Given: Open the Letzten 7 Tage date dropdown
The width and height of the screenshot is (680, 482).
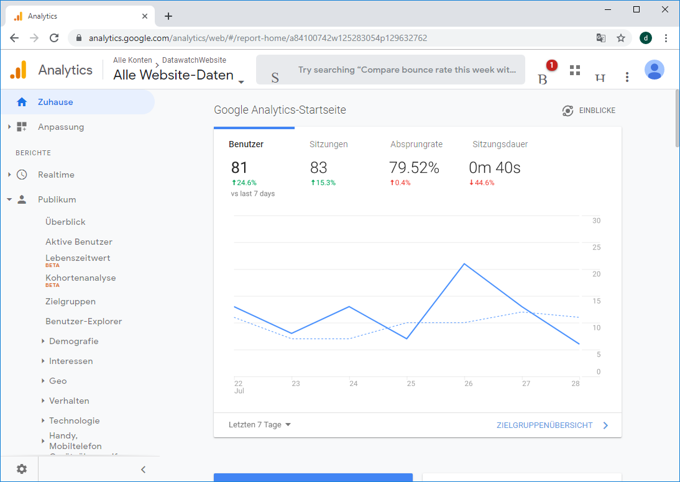Looking at the screenshot, I should point(260,425).
